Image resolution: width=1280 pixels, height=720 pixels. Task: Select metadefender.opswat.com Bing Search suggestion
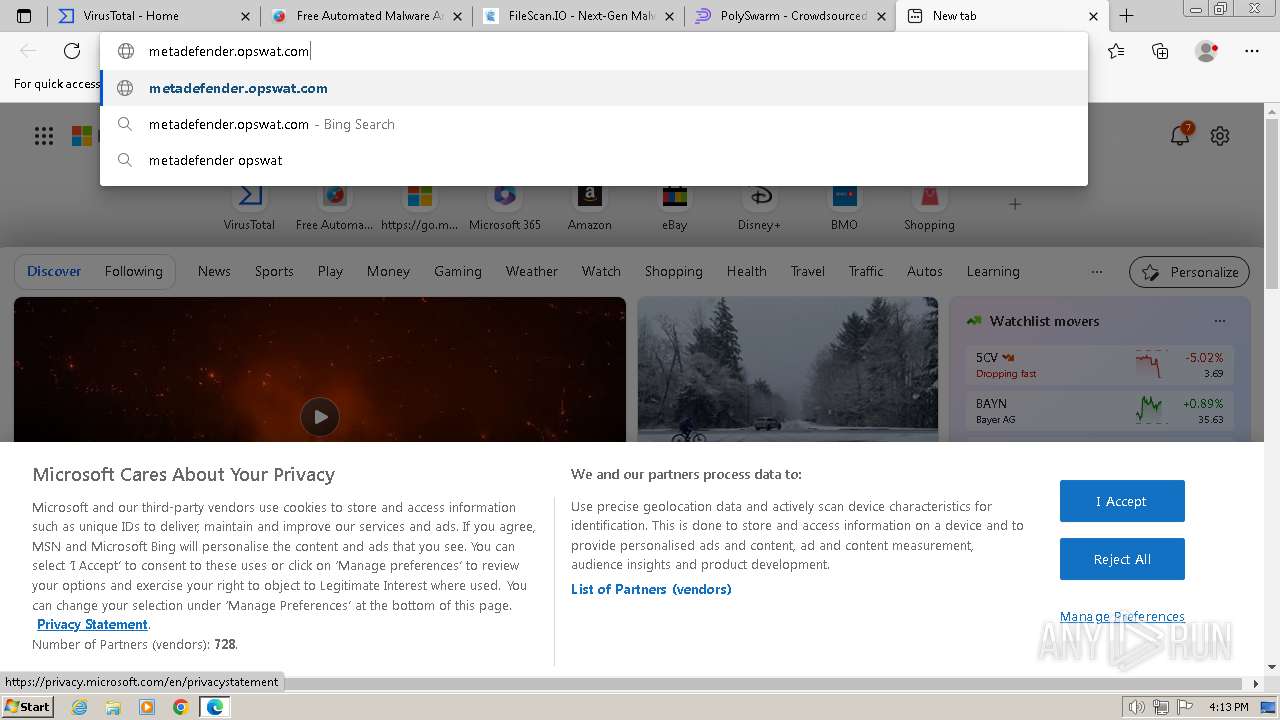pyautogui.click(x=594, y=124)
